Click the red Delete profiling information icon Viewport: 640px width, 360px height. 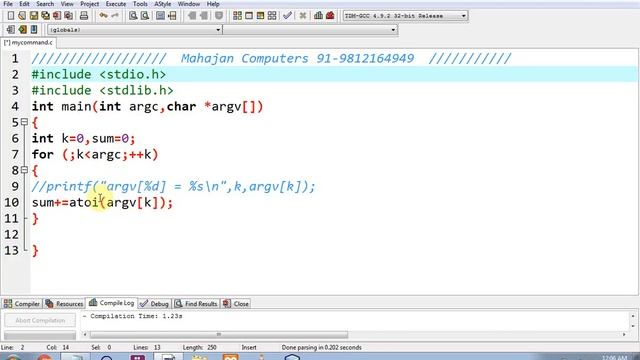pos(330,16)
